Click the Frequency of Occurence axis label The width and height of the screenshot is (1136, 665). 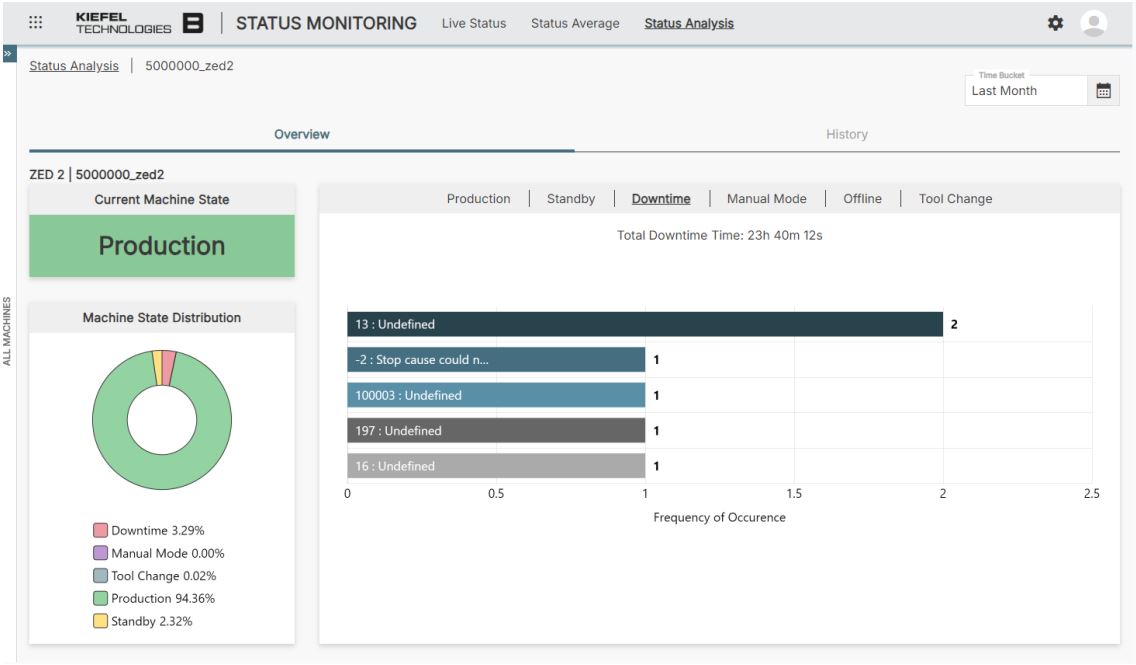pyautogui.click(x=719, y=517)
